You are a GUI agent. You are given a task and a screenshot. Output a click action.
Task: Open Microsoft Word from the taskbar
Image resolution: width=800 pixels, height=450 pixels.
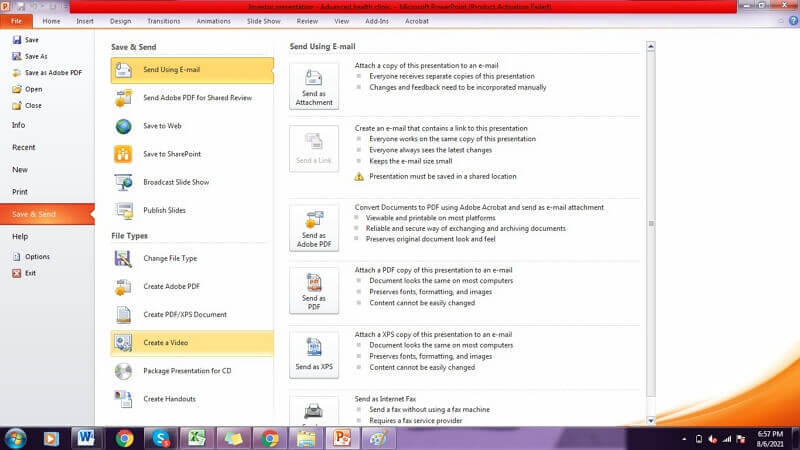(85, 438)
